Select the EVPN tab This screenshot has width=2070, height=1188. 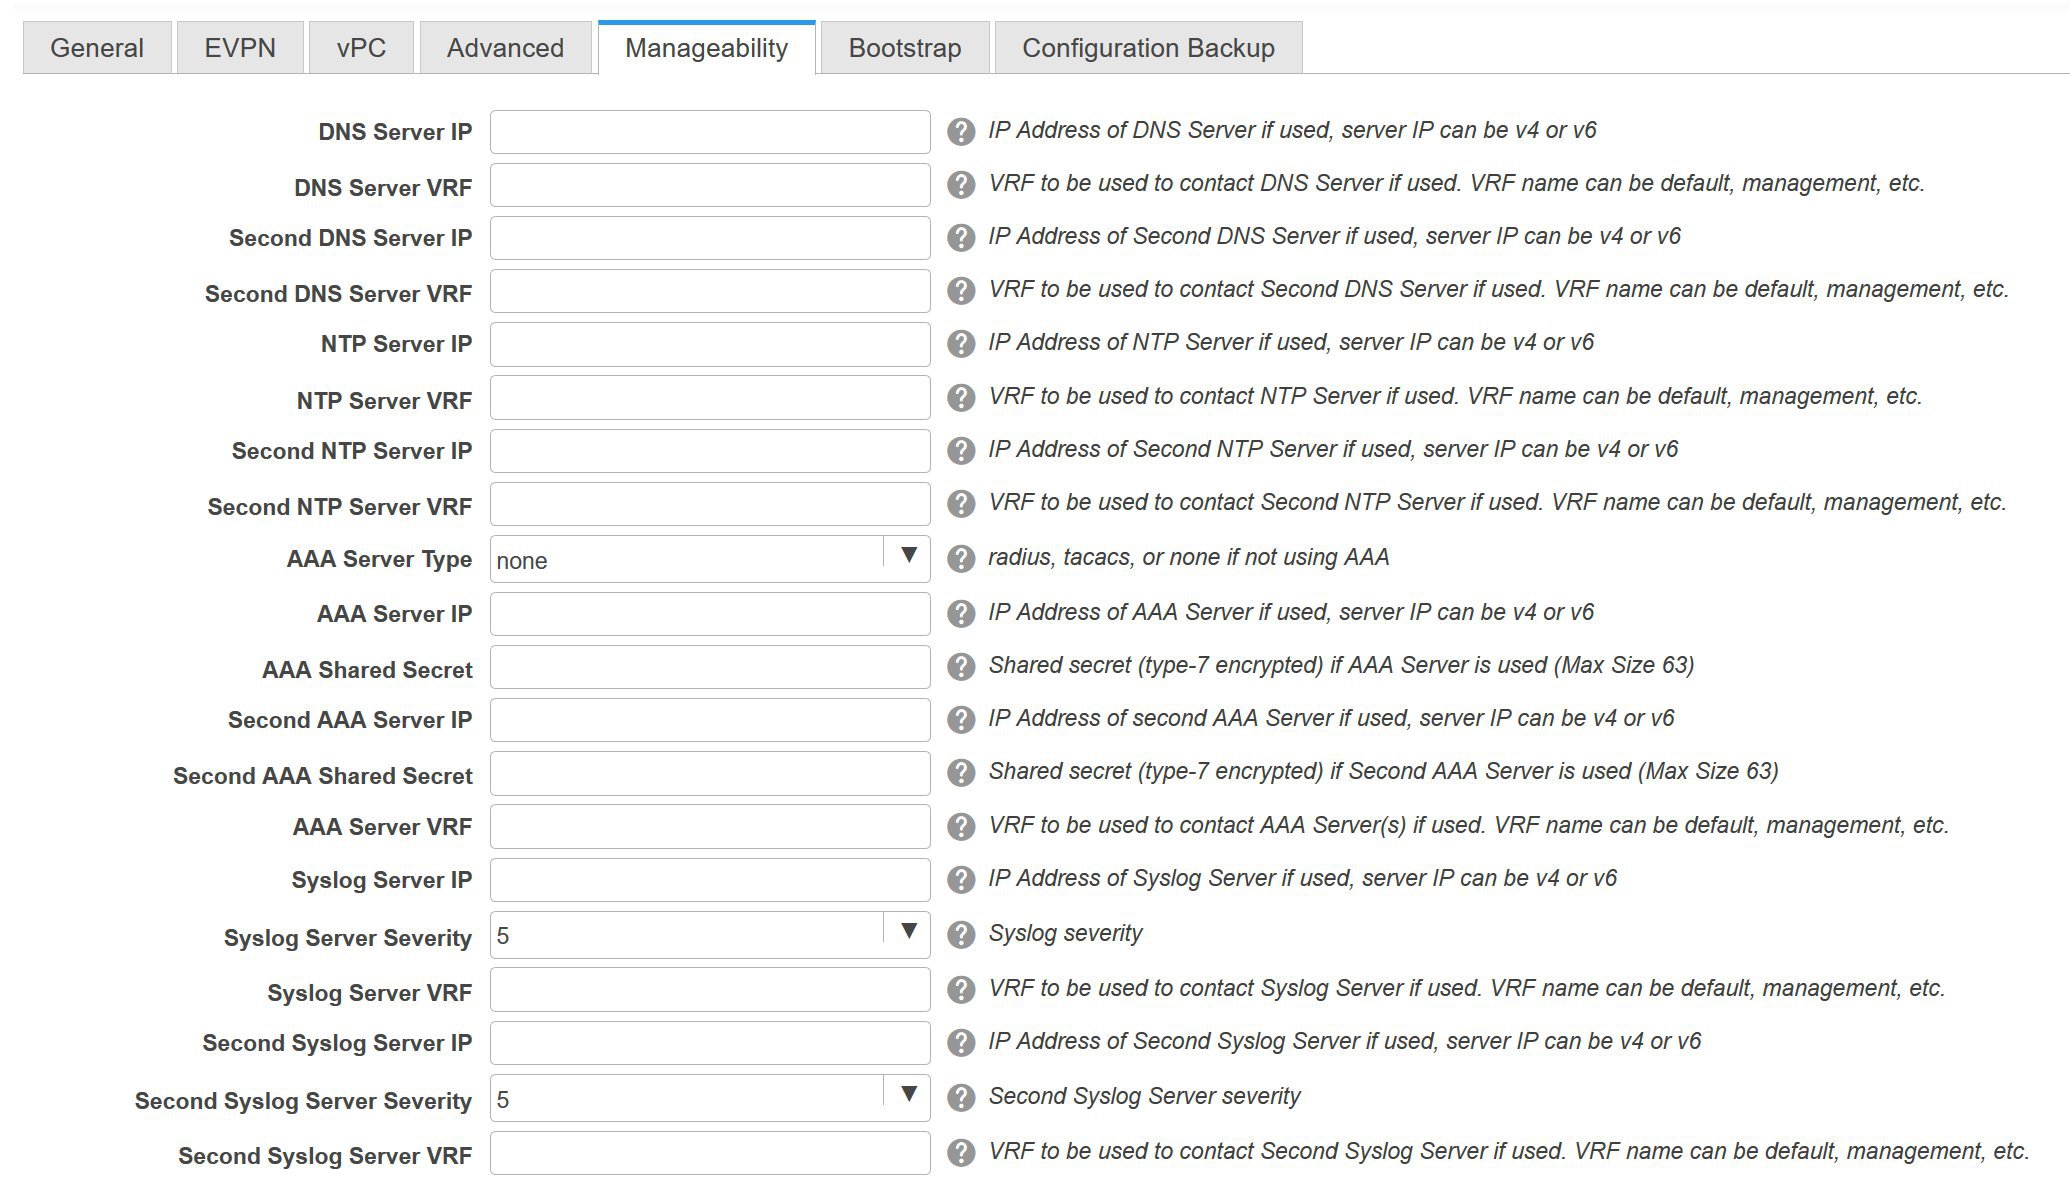pyautogui.click(x=240, y=48)
